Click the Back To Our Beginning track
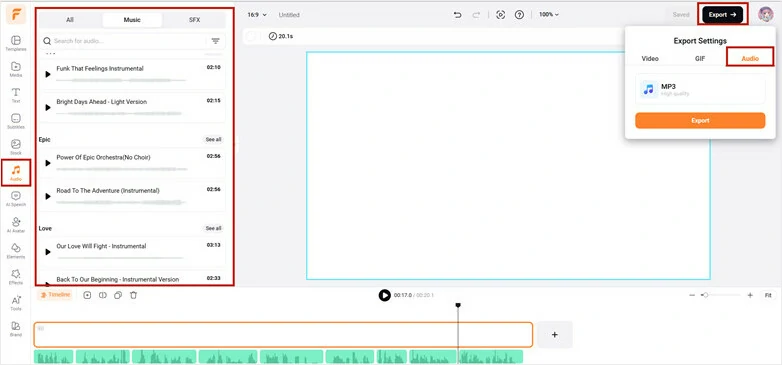 point(132,279)
